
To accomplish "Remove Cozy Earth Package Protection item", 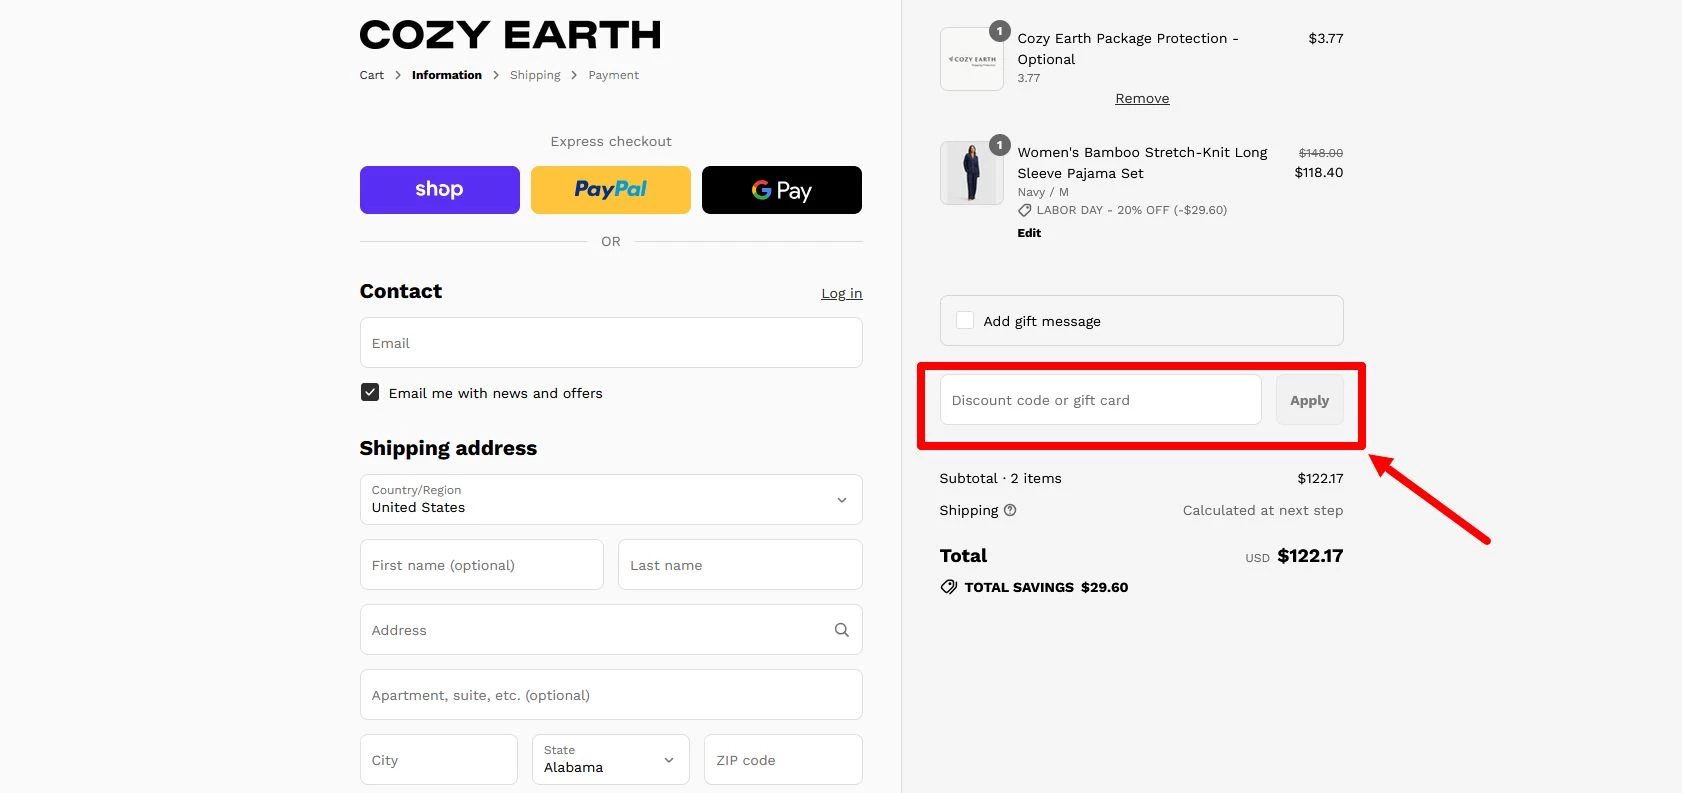I will tap(1142, 98).
